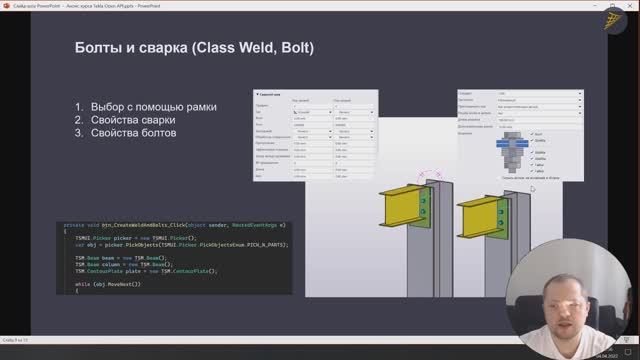Toggle the bottom-most Гайка checkbox
This screenshot has width=640, height=360.
(532, 171)
